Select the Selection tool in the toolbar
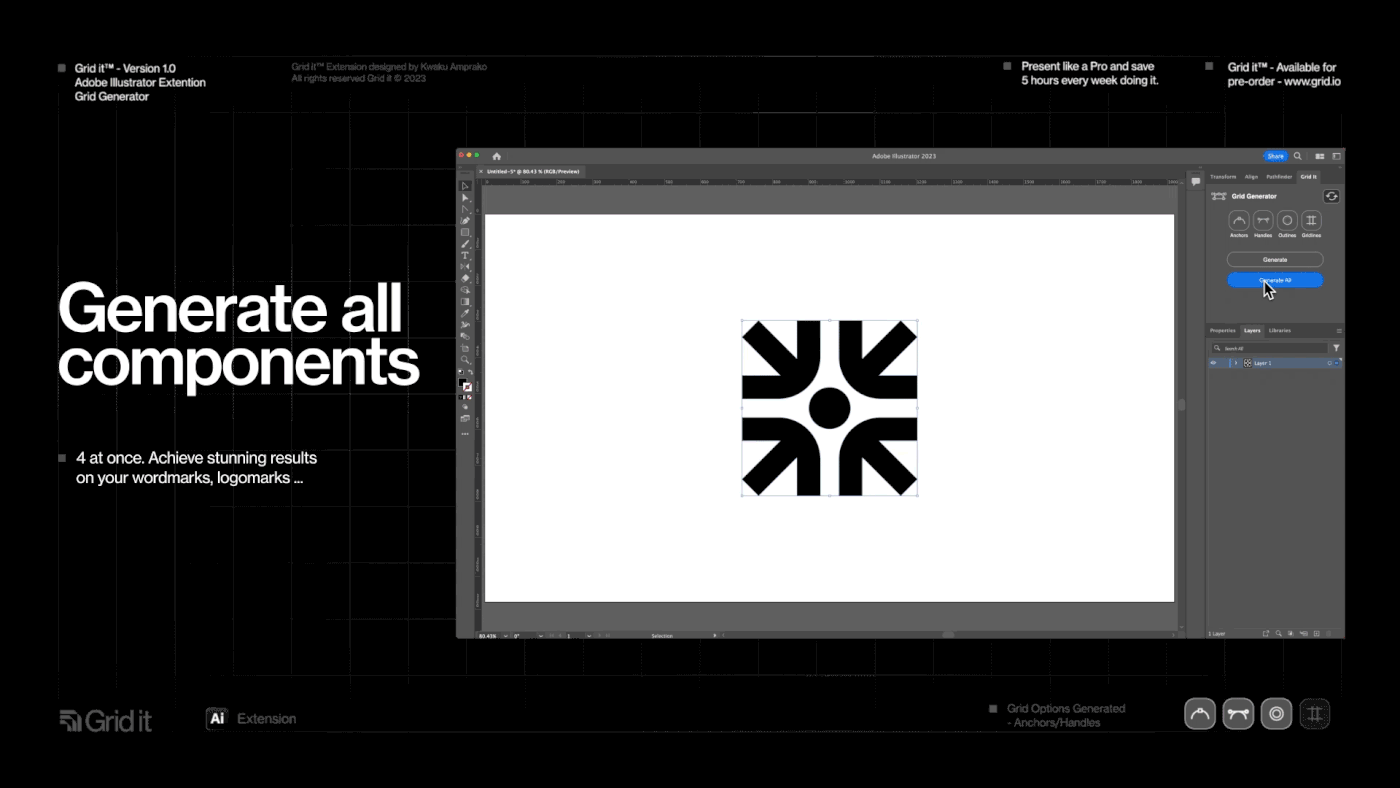Screen dimensions: 1400x788 (x=465, y=185)
